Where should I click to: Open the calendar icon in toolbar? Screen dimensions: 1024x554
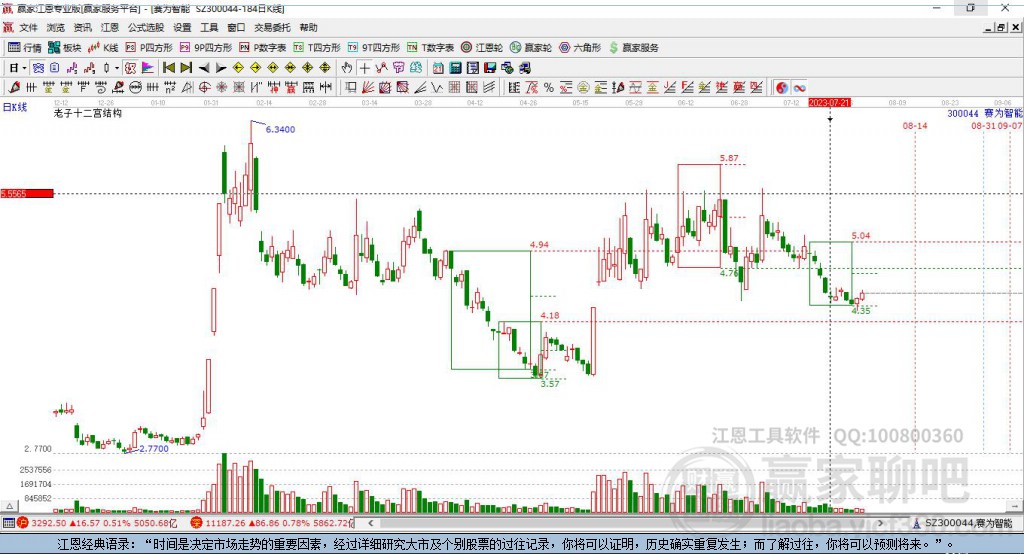(438, 68)
